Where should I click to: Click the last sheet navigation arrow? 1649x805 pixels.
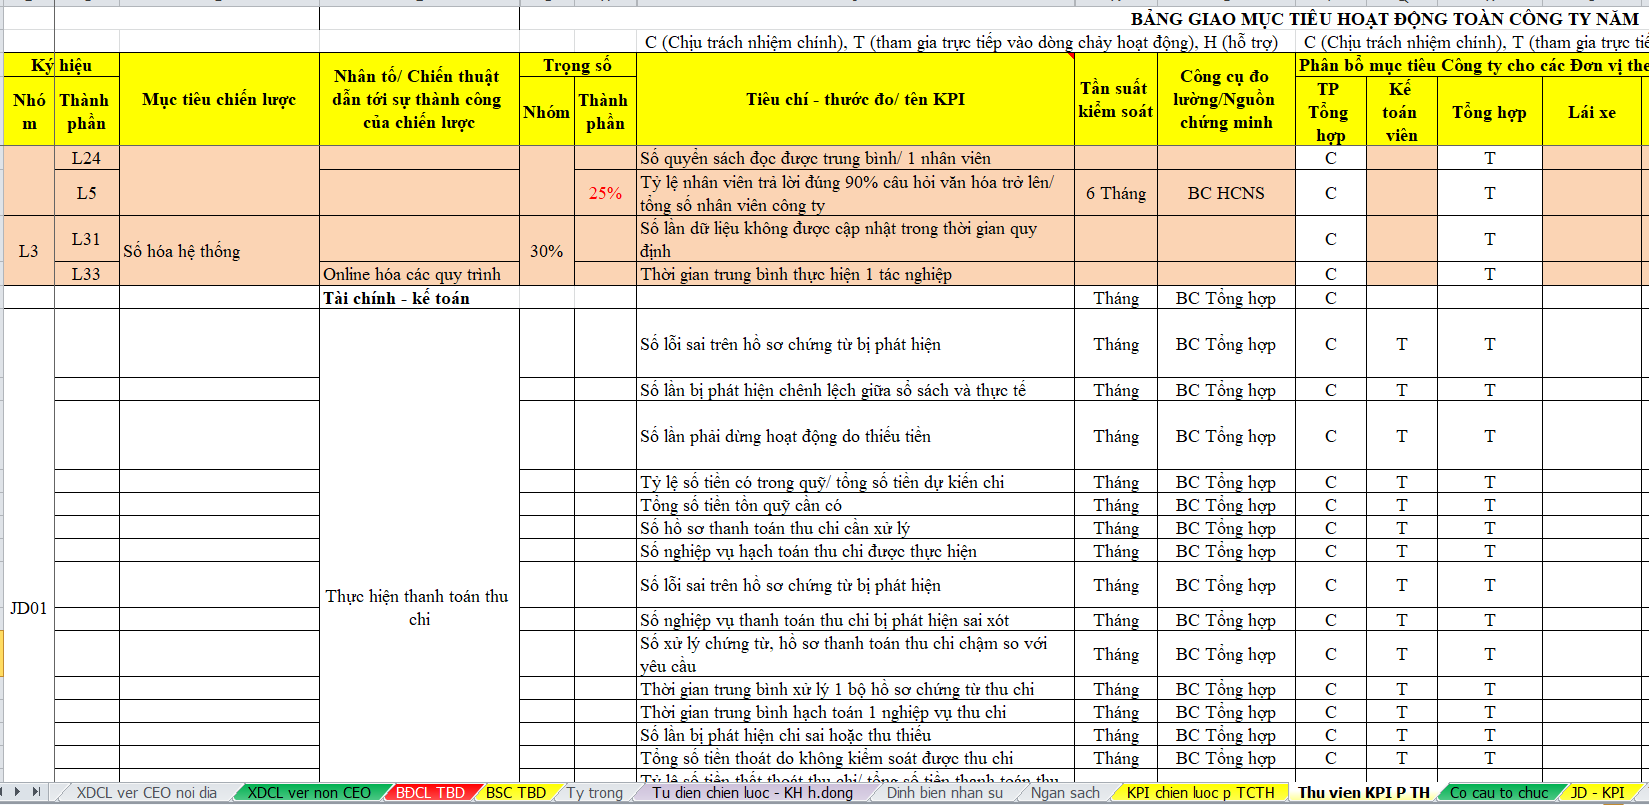pos(37,792)
